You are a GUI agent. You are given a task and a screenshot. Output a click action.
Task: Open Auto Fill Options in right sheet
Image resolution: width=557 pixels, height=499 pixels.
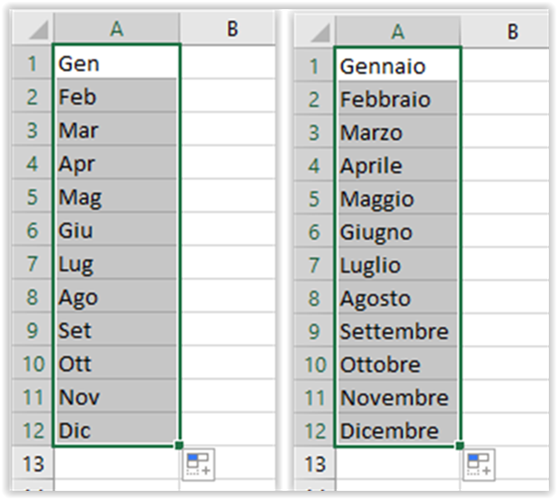[478, 465]
